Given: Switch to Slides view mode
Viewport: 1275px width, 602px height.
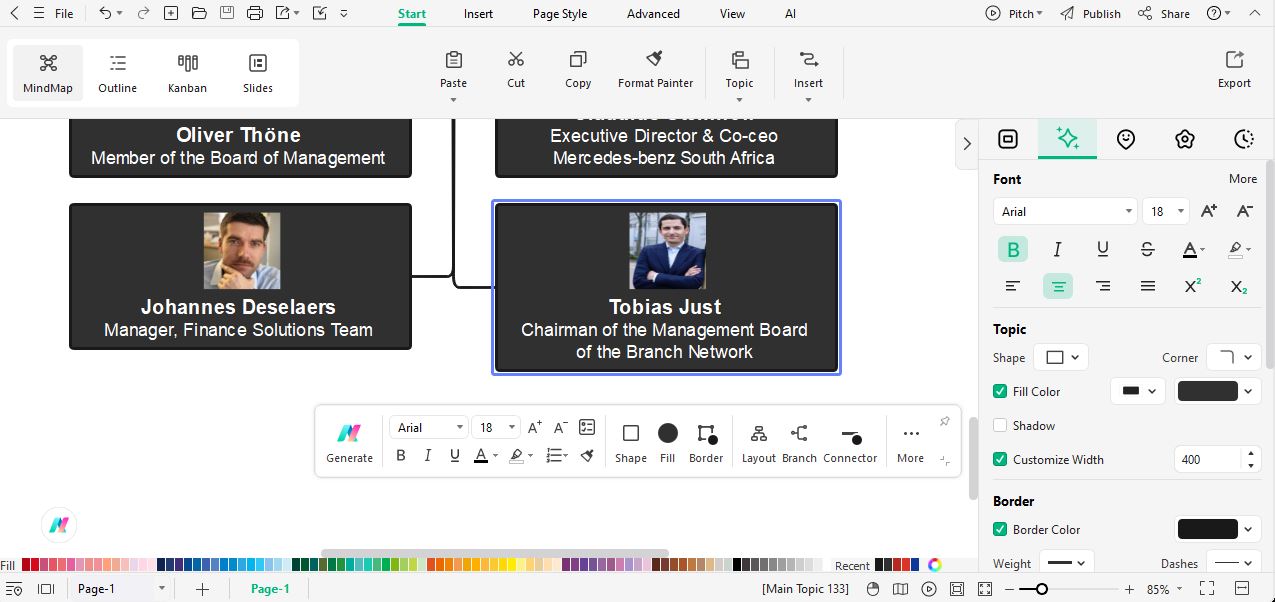Looking at the screenshot, I should point(258,73).
